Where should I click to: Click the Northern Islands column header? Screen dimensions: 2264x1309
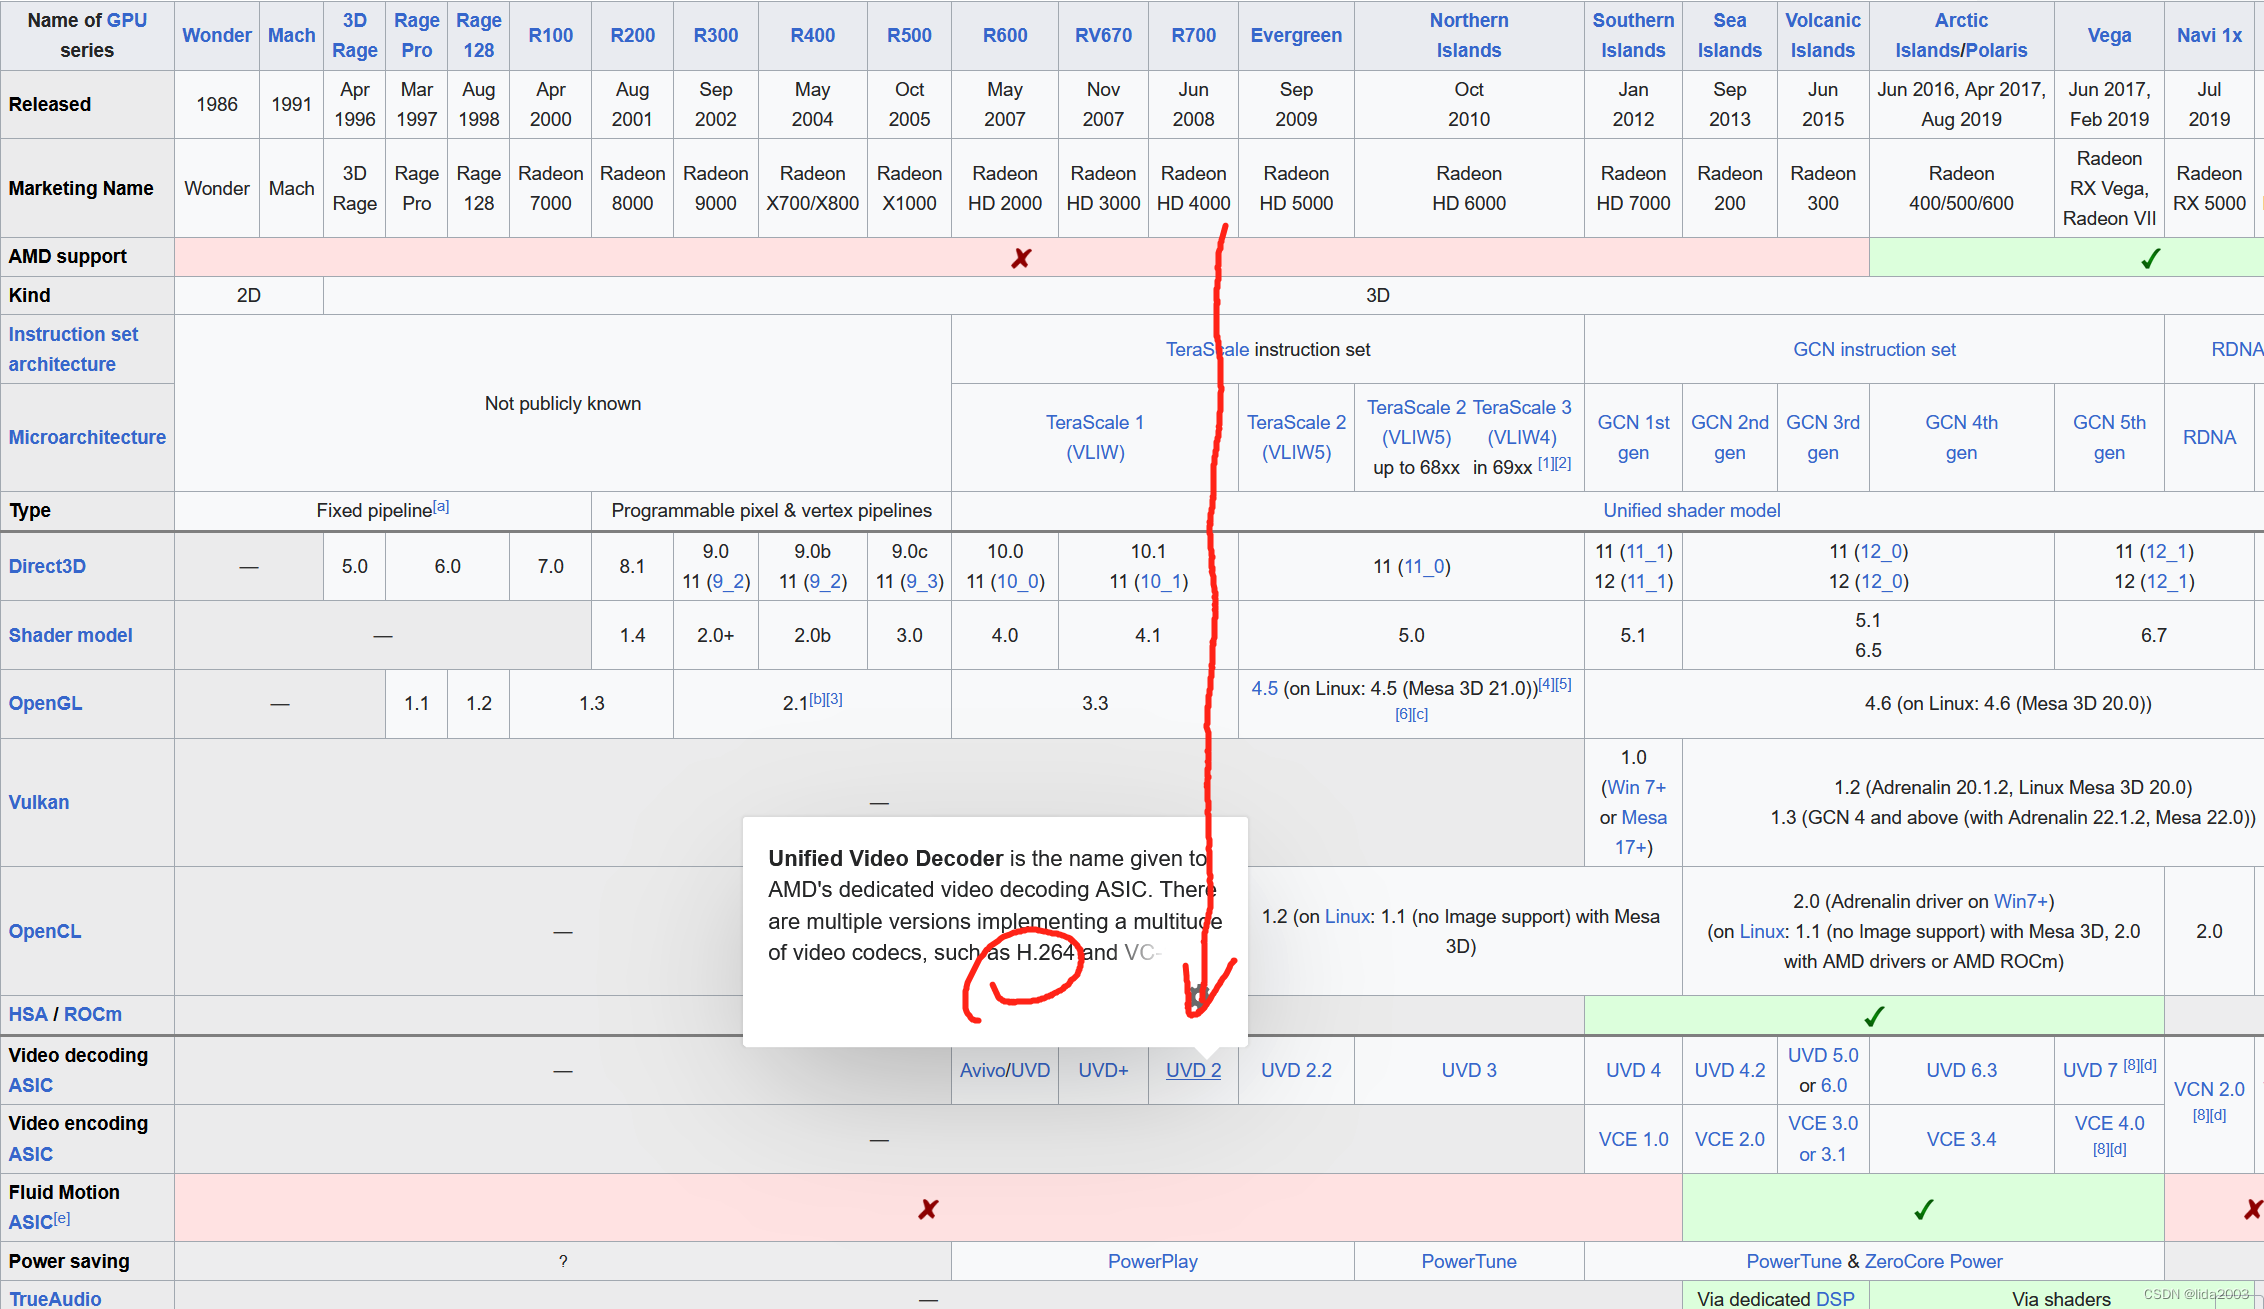coord(1468,35)
